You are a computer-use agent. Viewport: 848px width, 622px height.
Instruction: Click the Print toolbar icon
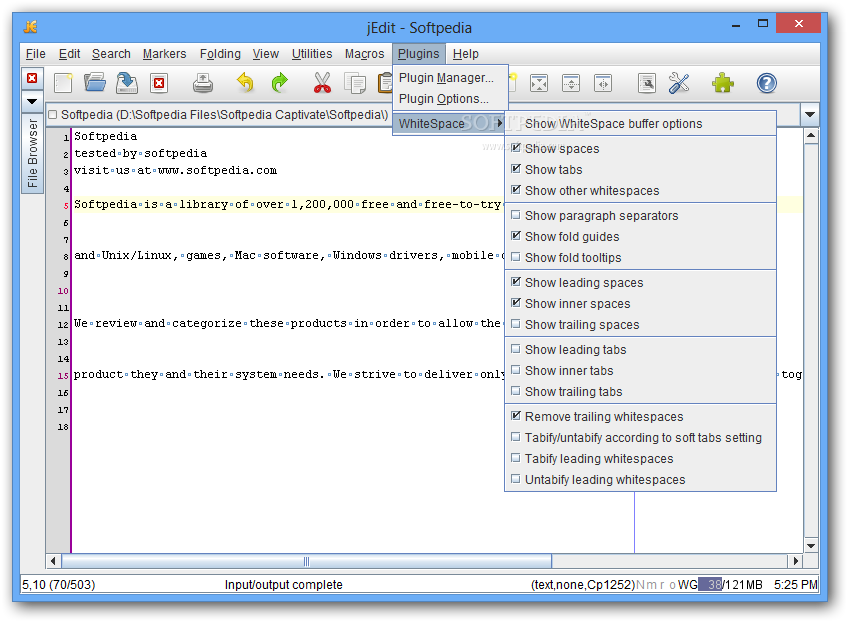point(203,83)
